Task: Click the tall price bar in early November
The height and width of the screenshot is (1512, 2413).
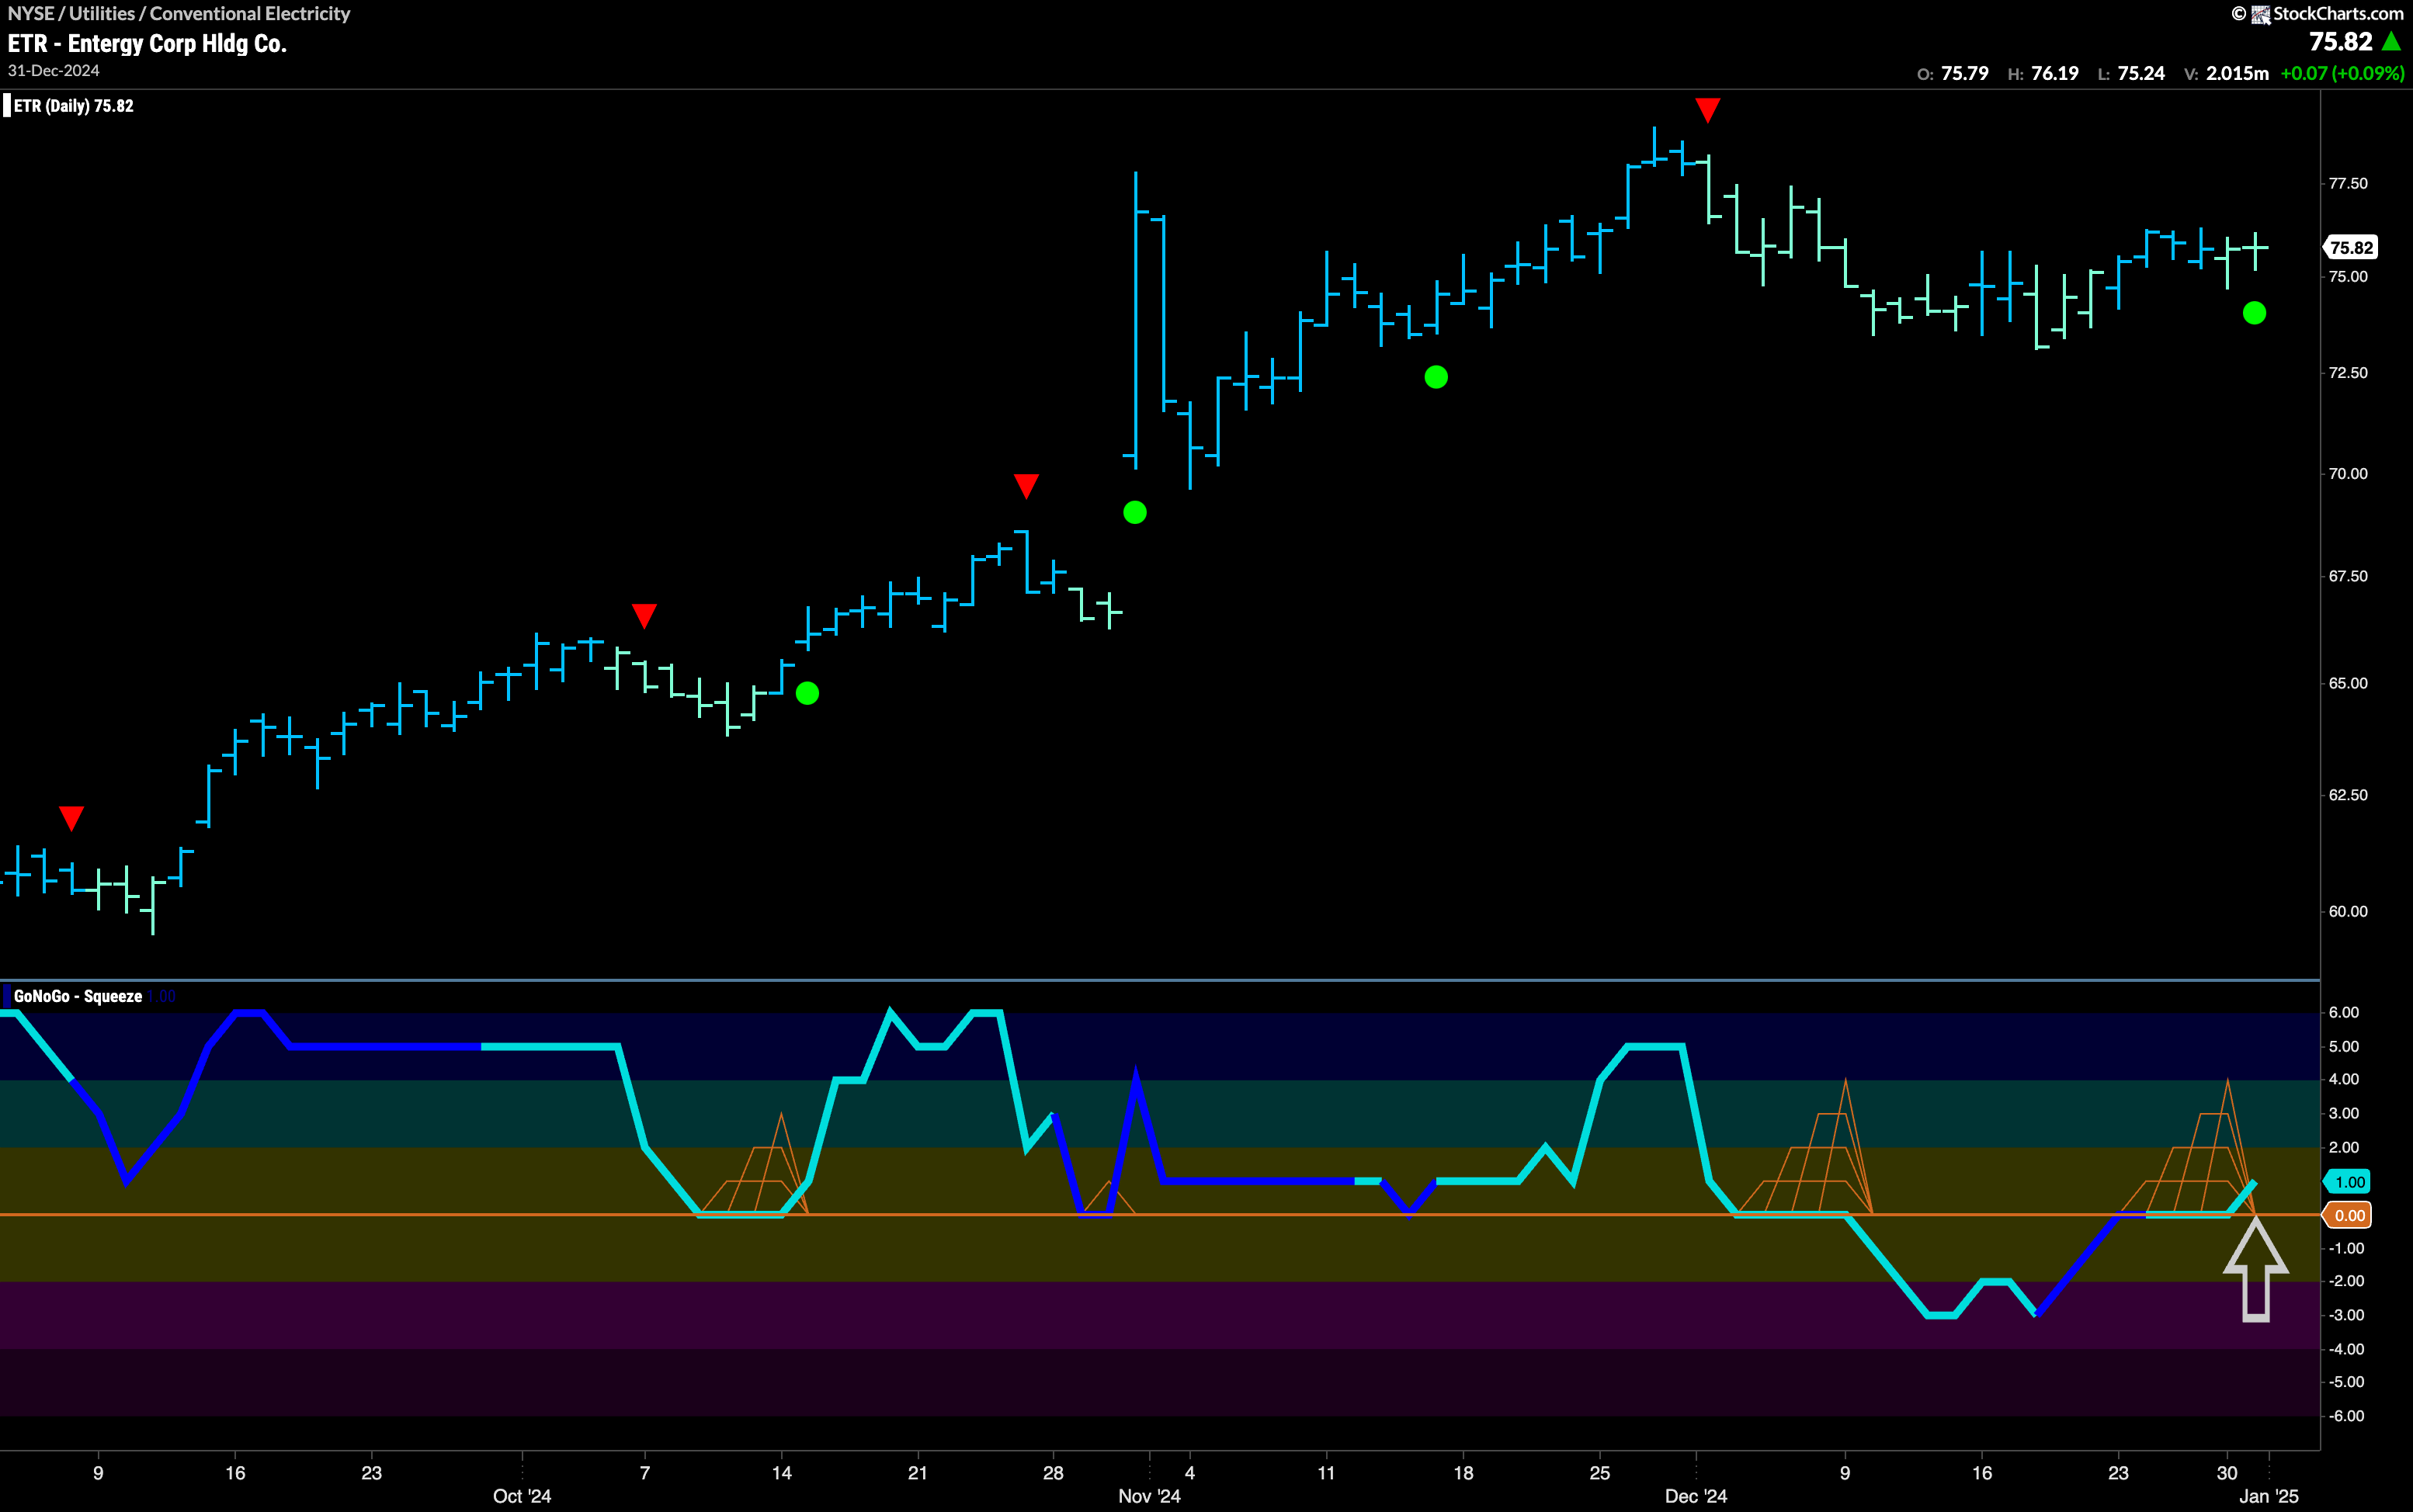Action: [1136, 320]
